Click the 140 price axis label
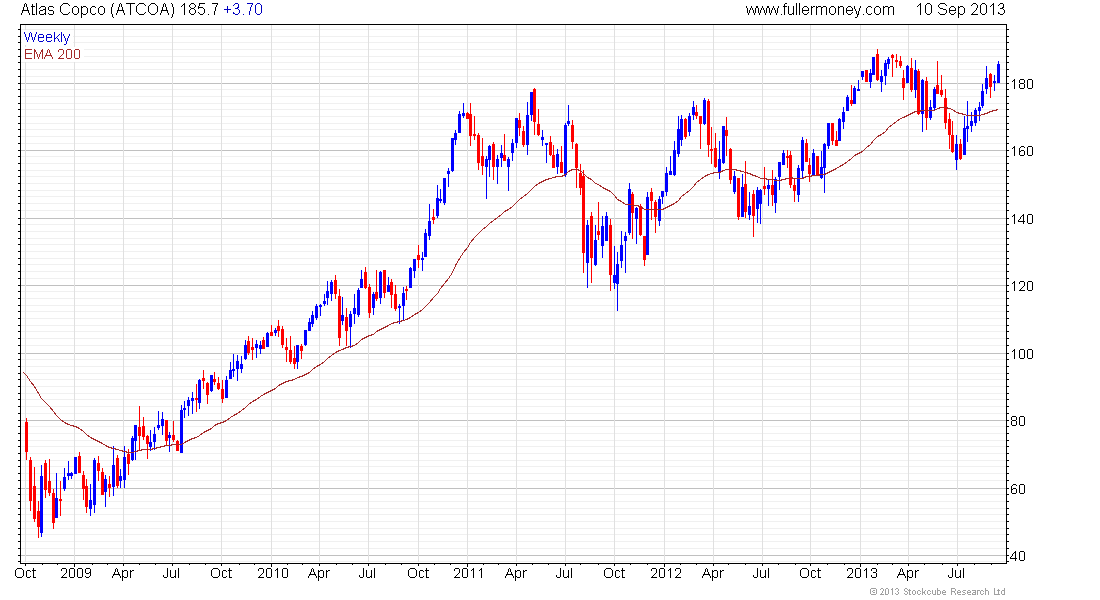 (1022, 219)
